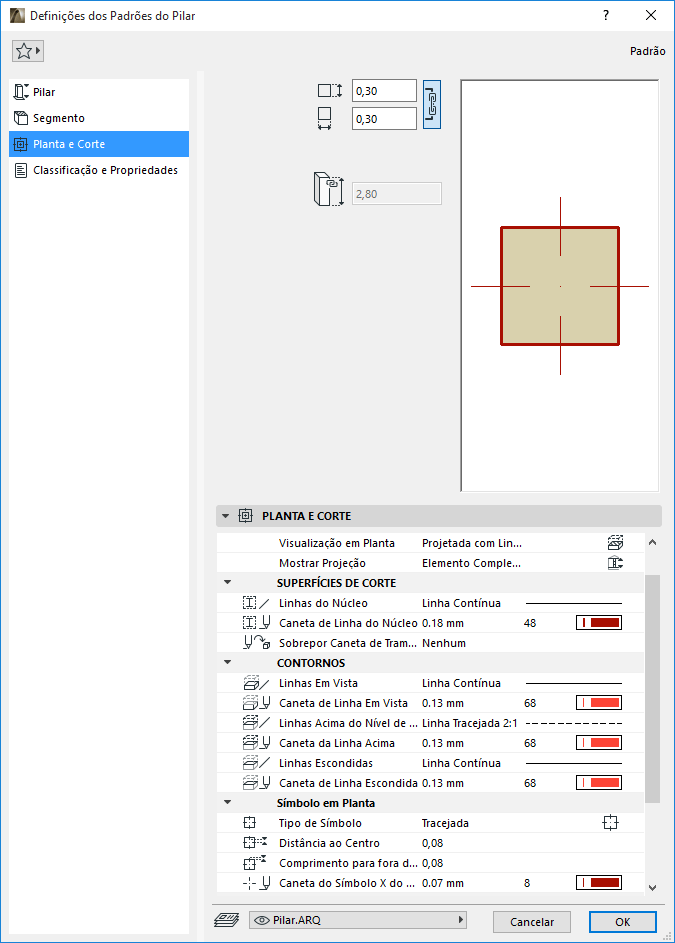Image resolution: width=675 pixels, height=943 pixels.
Task: Open Classificação e Propriedades page
Action: [x=99, y=170]
